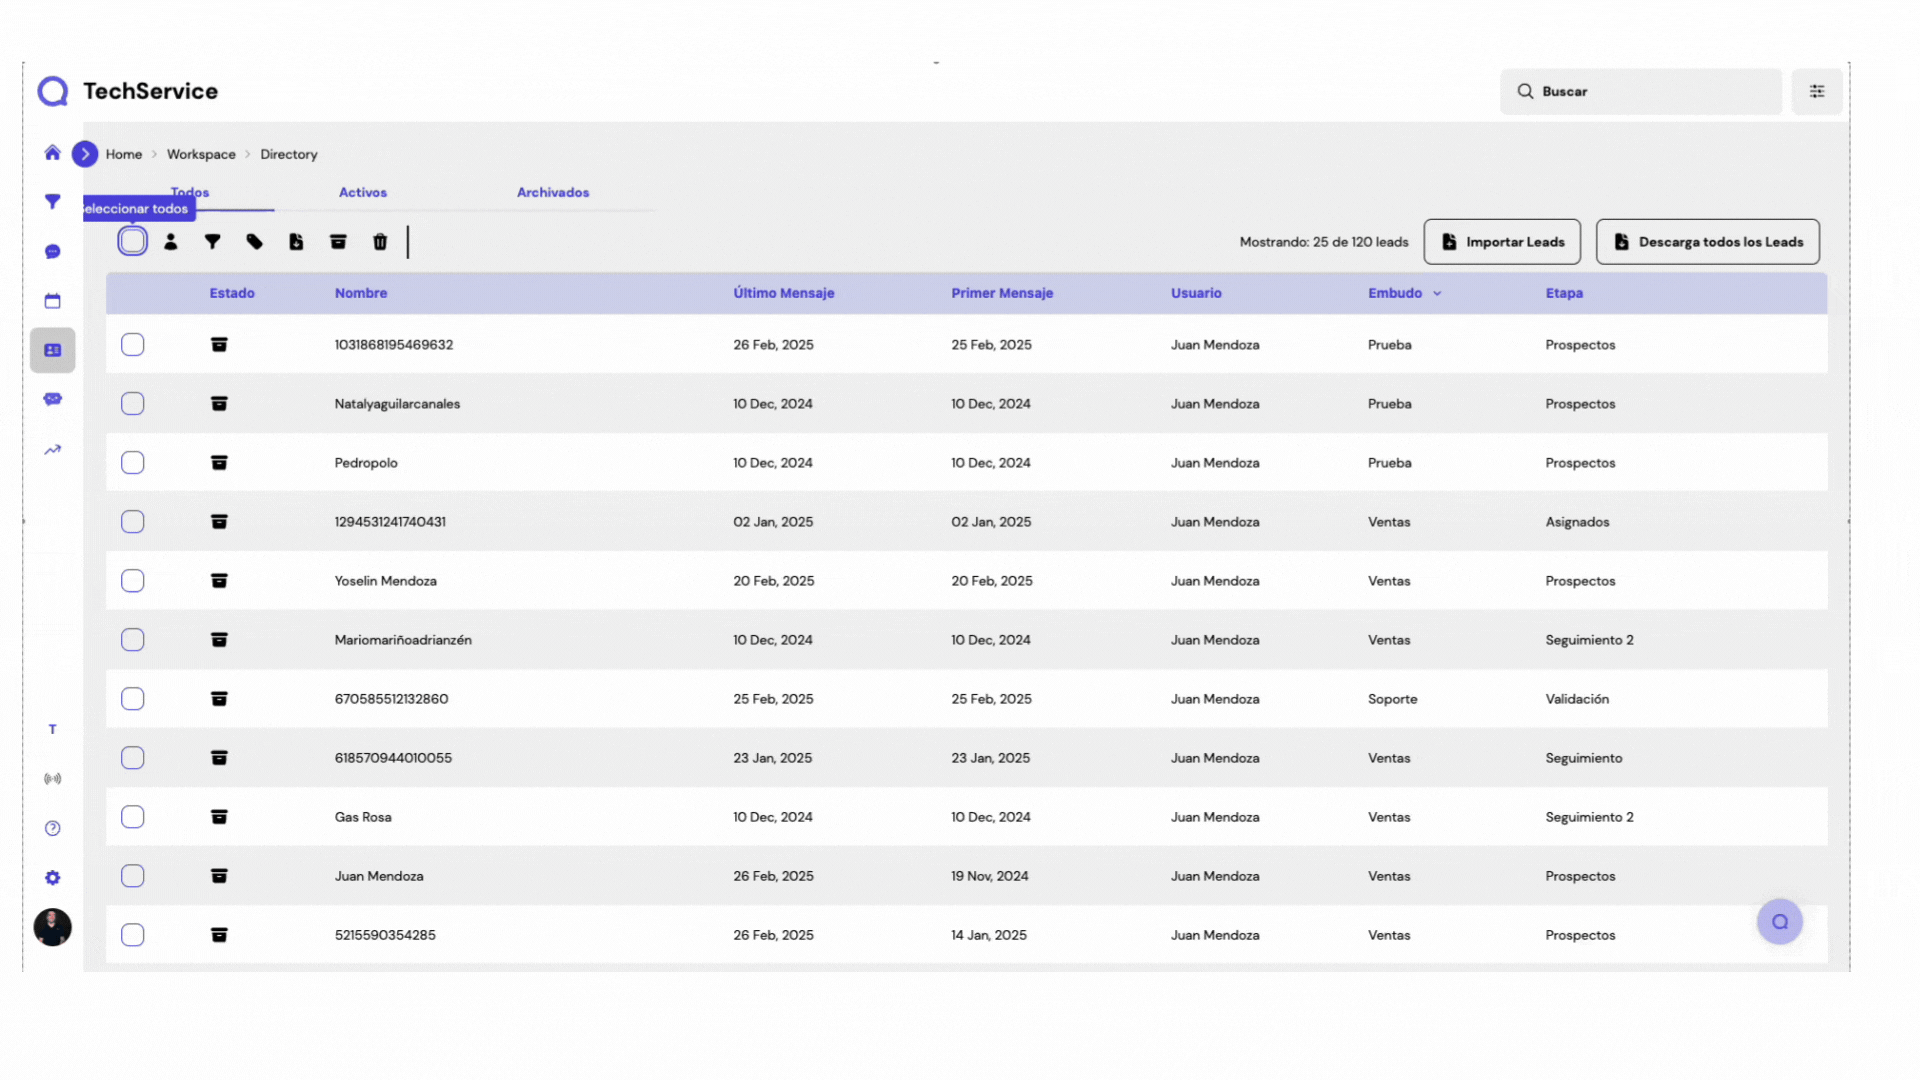Expand the Embudo column dropdown arrow
Image resolution: width=1920 pixels, height=1080 pixels.
pos(1437,294)
